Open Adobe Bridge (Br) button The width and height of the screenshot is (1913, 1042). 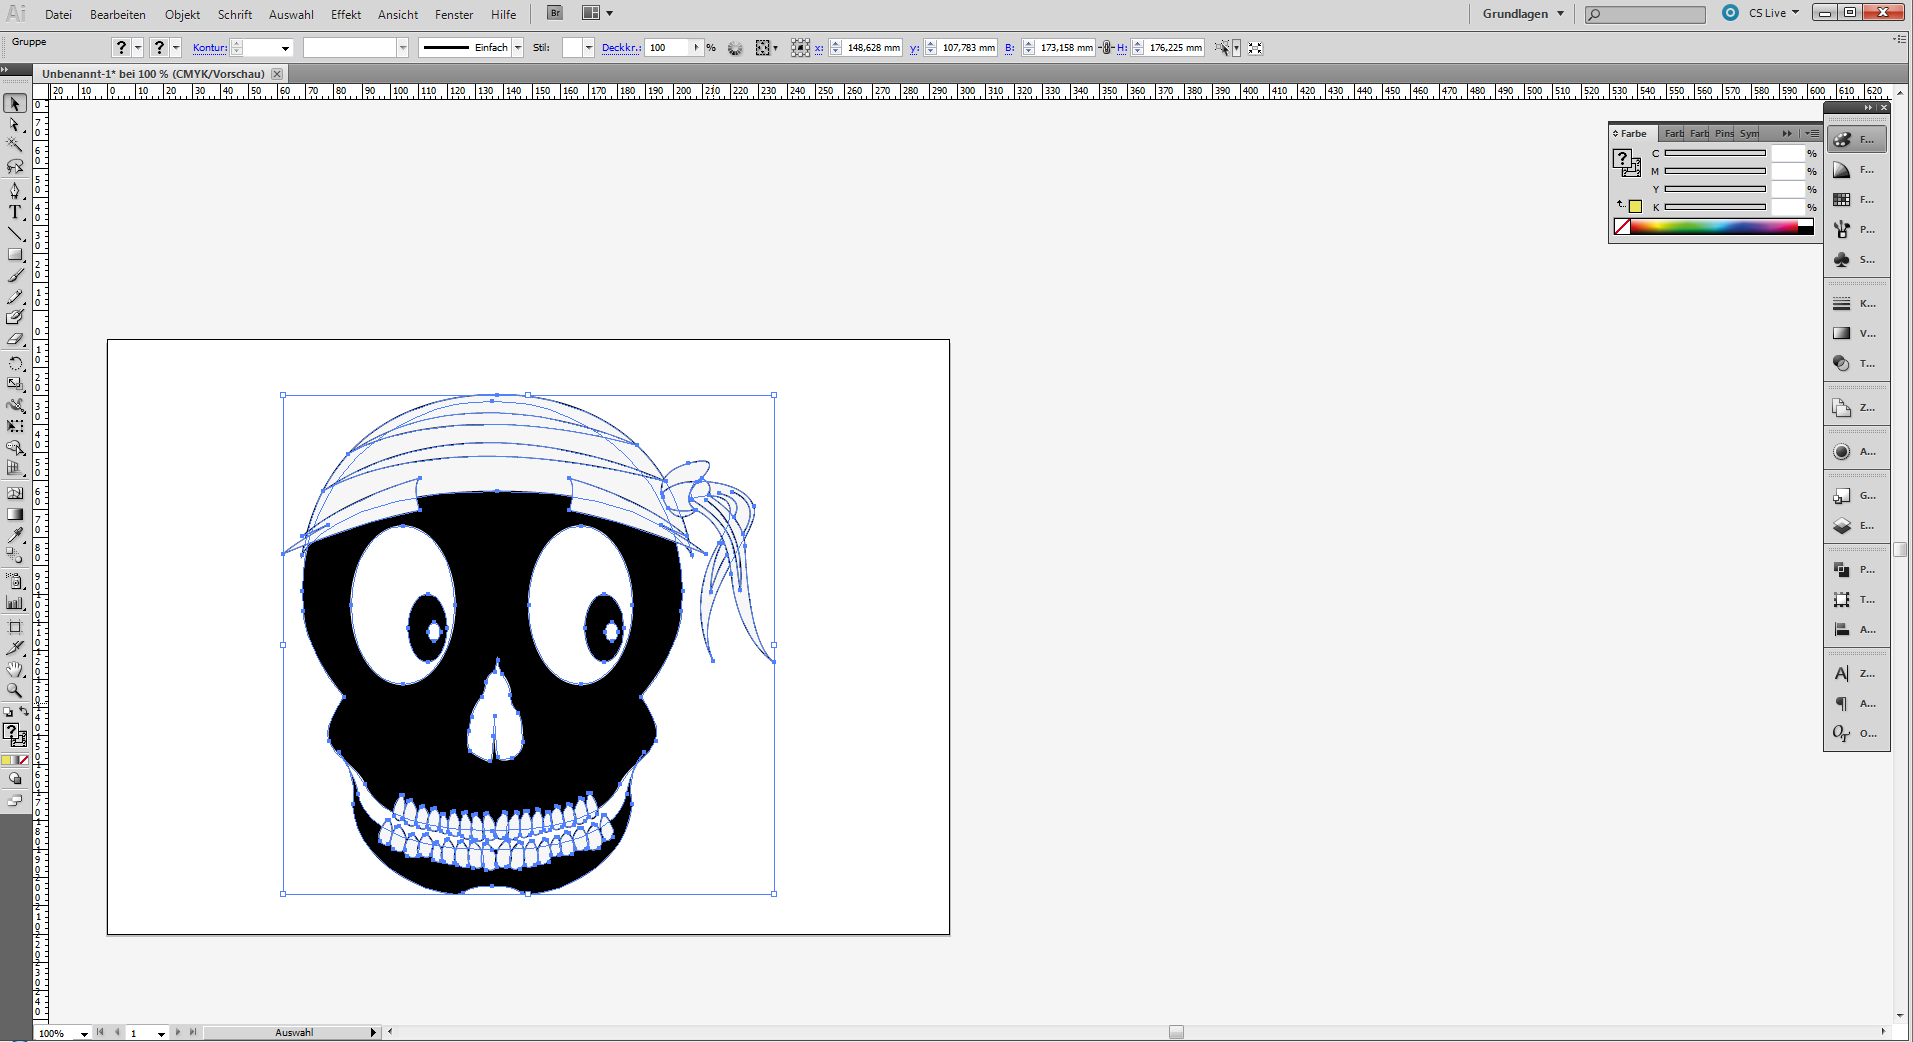(x=555, y=13)
